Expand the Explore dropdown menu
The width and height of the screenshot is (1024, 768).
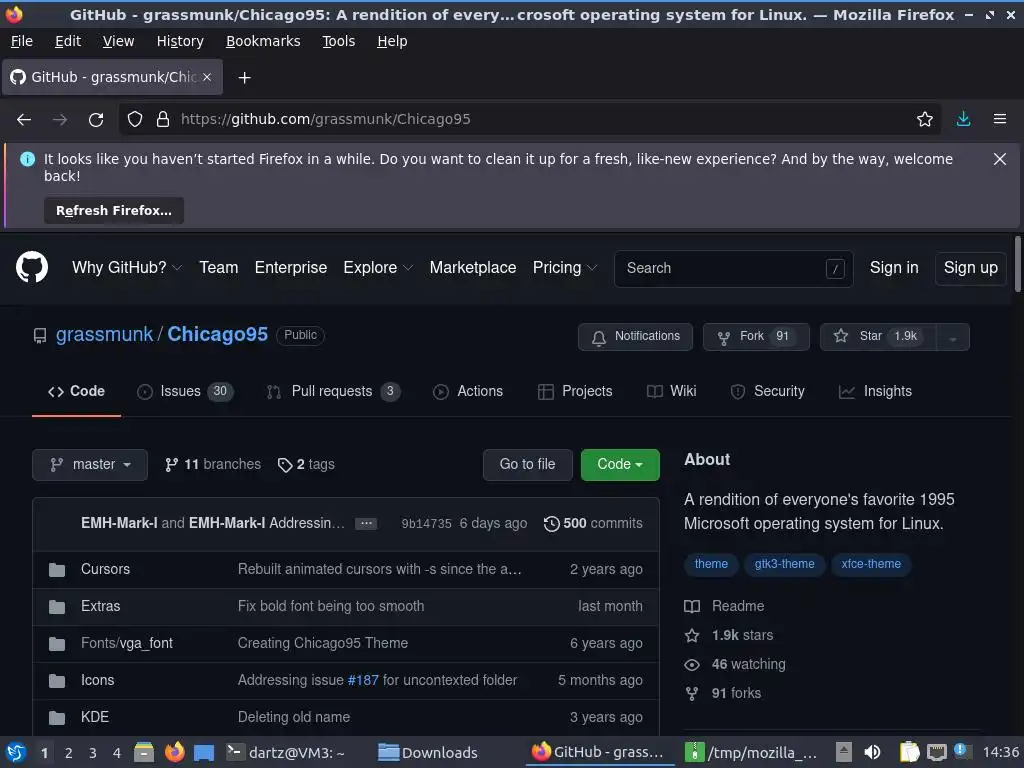tap(378, 268)
